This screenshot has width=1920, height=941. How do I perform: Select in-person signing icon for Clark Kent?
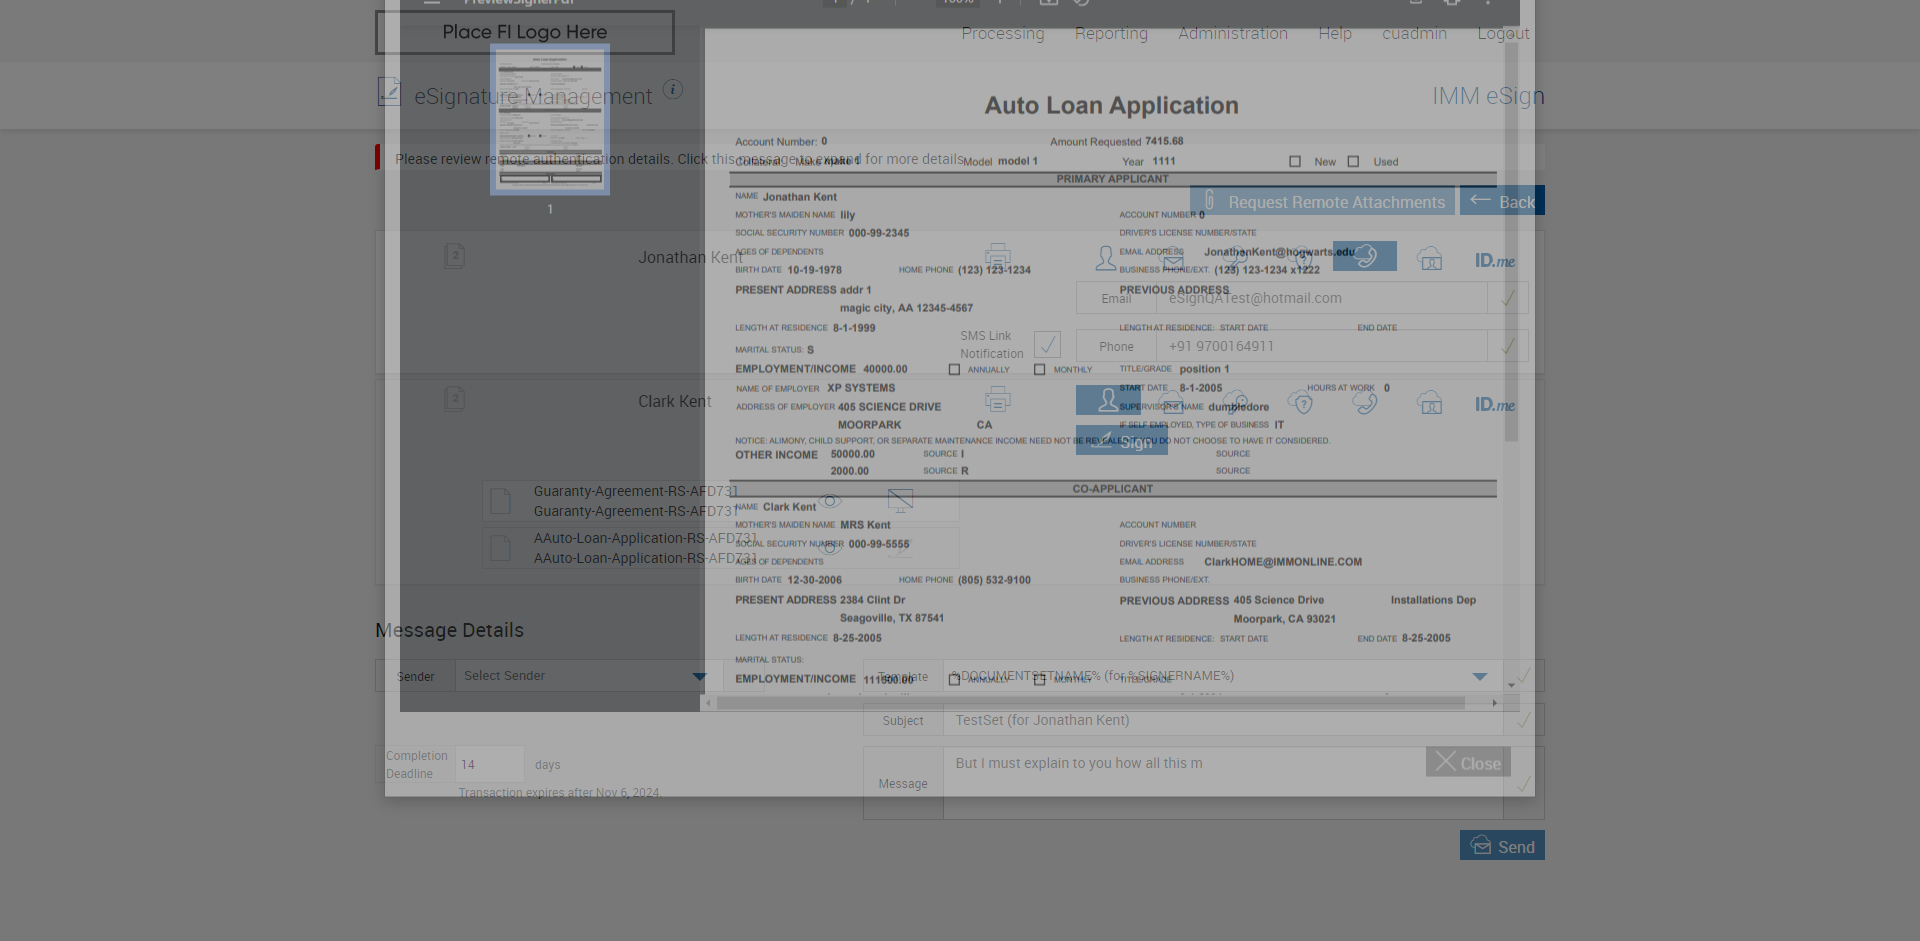[x=1108, y=400]
